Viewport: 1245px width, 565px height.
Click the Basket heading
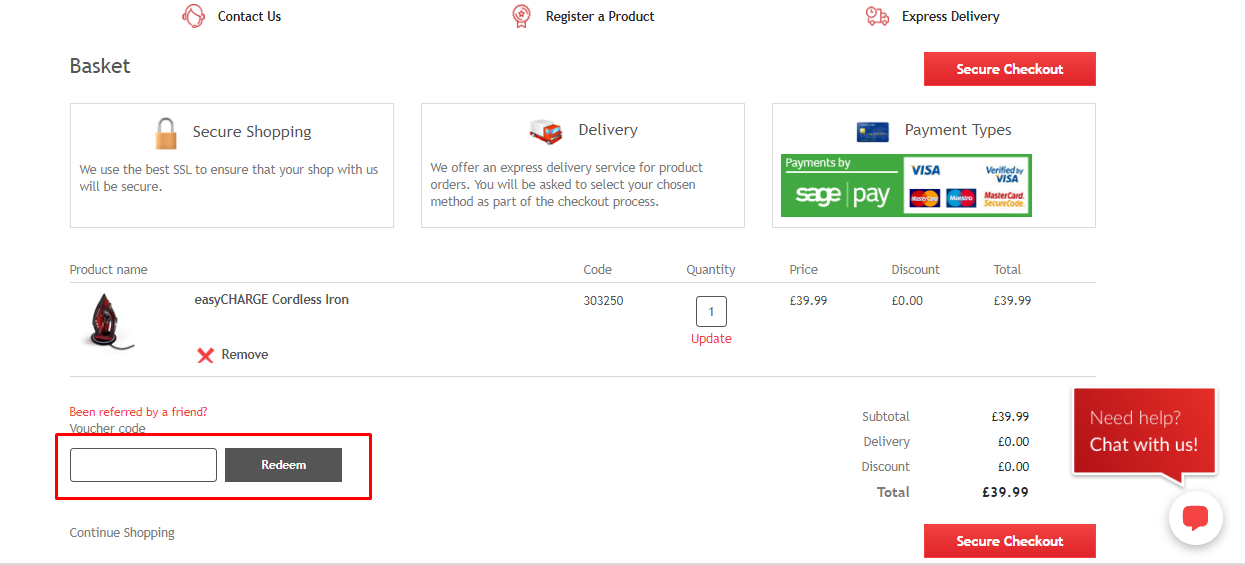point(100,66)
